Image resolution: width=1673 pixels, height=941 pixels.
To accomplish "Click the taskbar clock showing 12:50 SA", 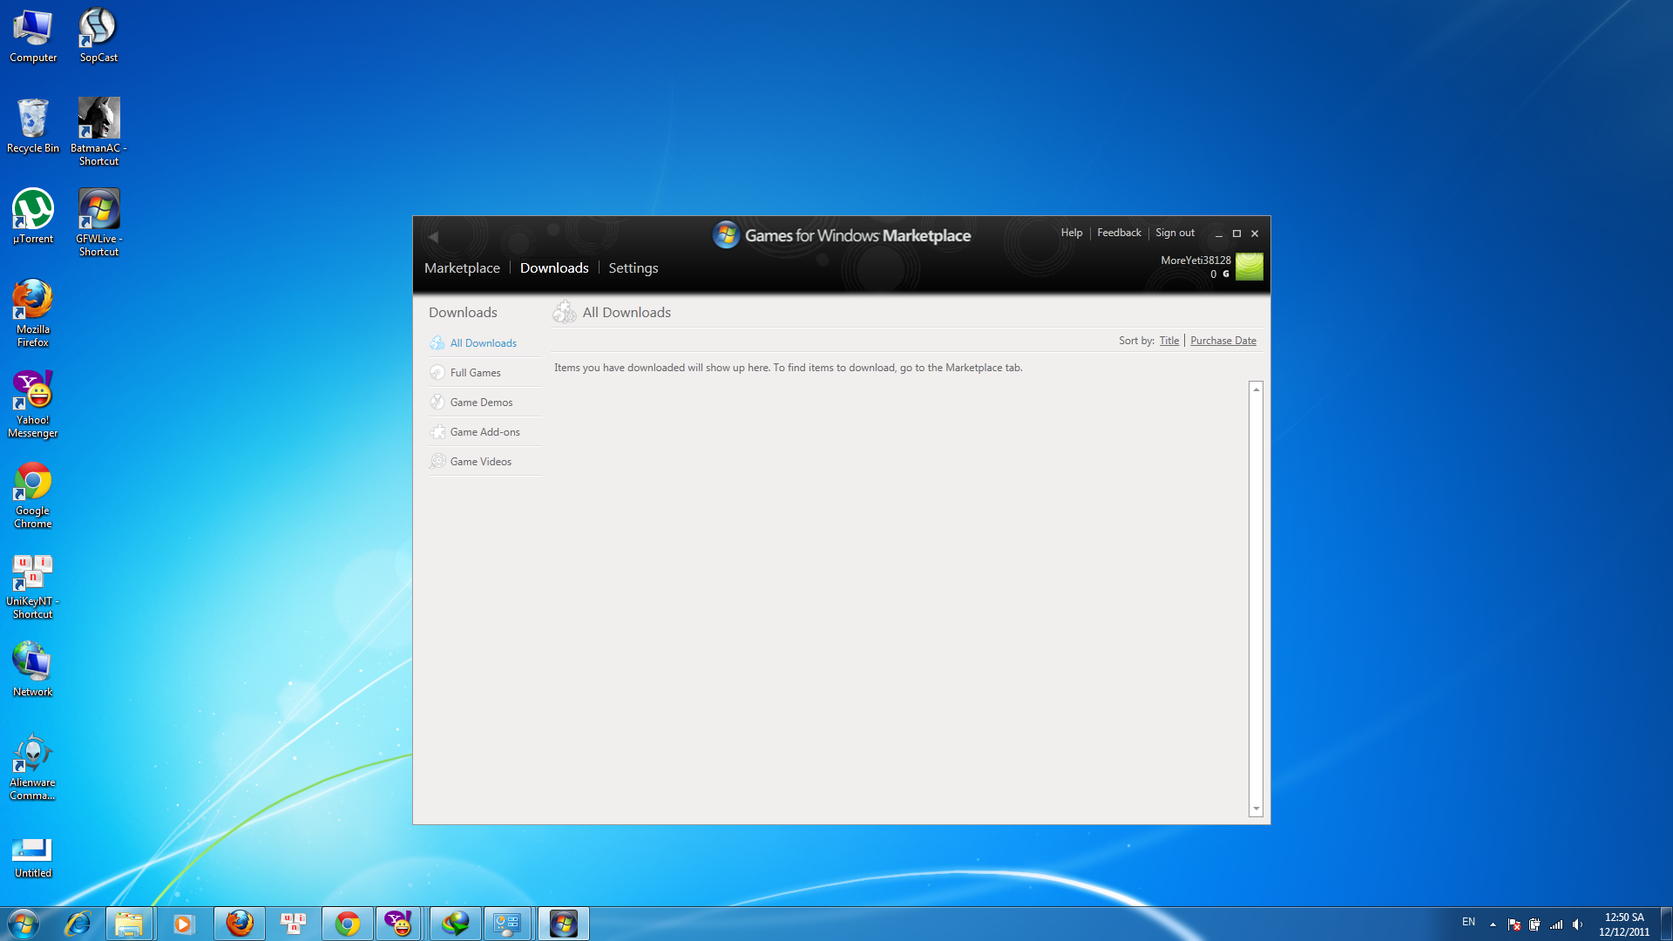I will pos(1624,924).
